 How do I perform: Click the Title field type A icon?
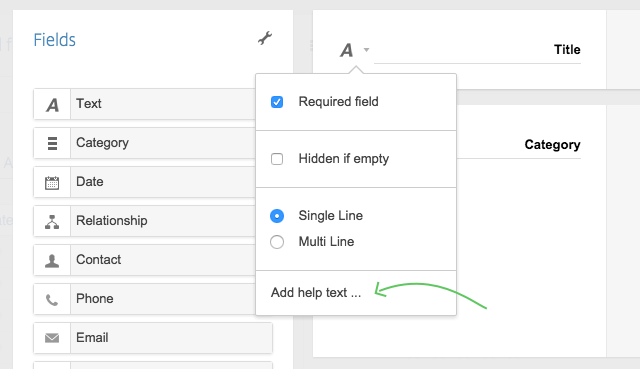[347, 51]
